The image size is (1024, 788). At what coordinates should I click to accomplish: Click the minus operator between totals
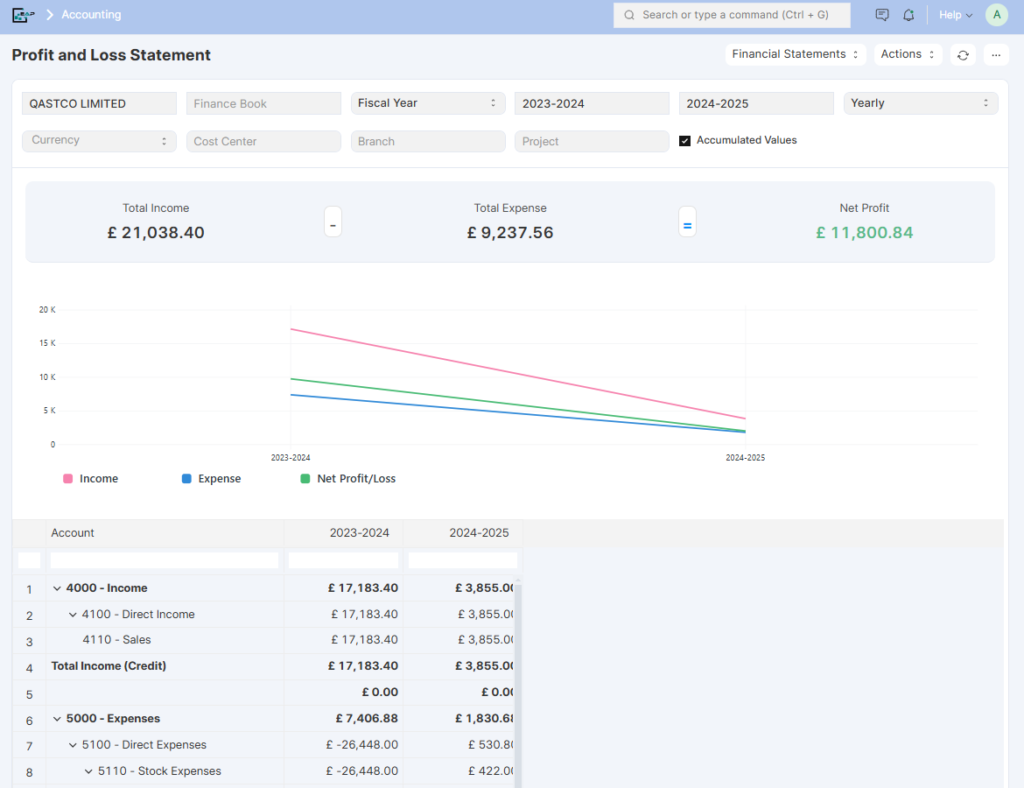[x=333, y=223]
